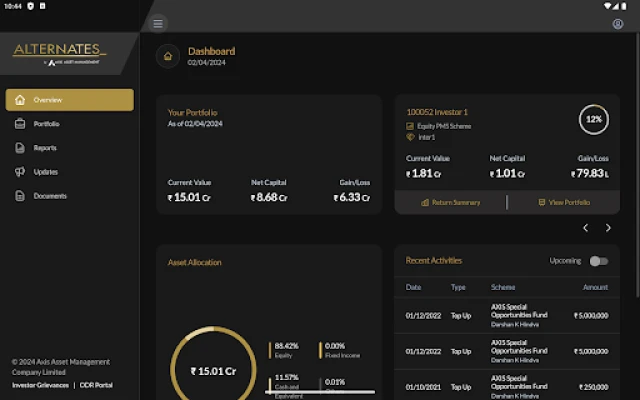The width and height of the screenshot is (640, 400).
Task: Toggle the Upcoming activities switch
Action: coord(598,261)
